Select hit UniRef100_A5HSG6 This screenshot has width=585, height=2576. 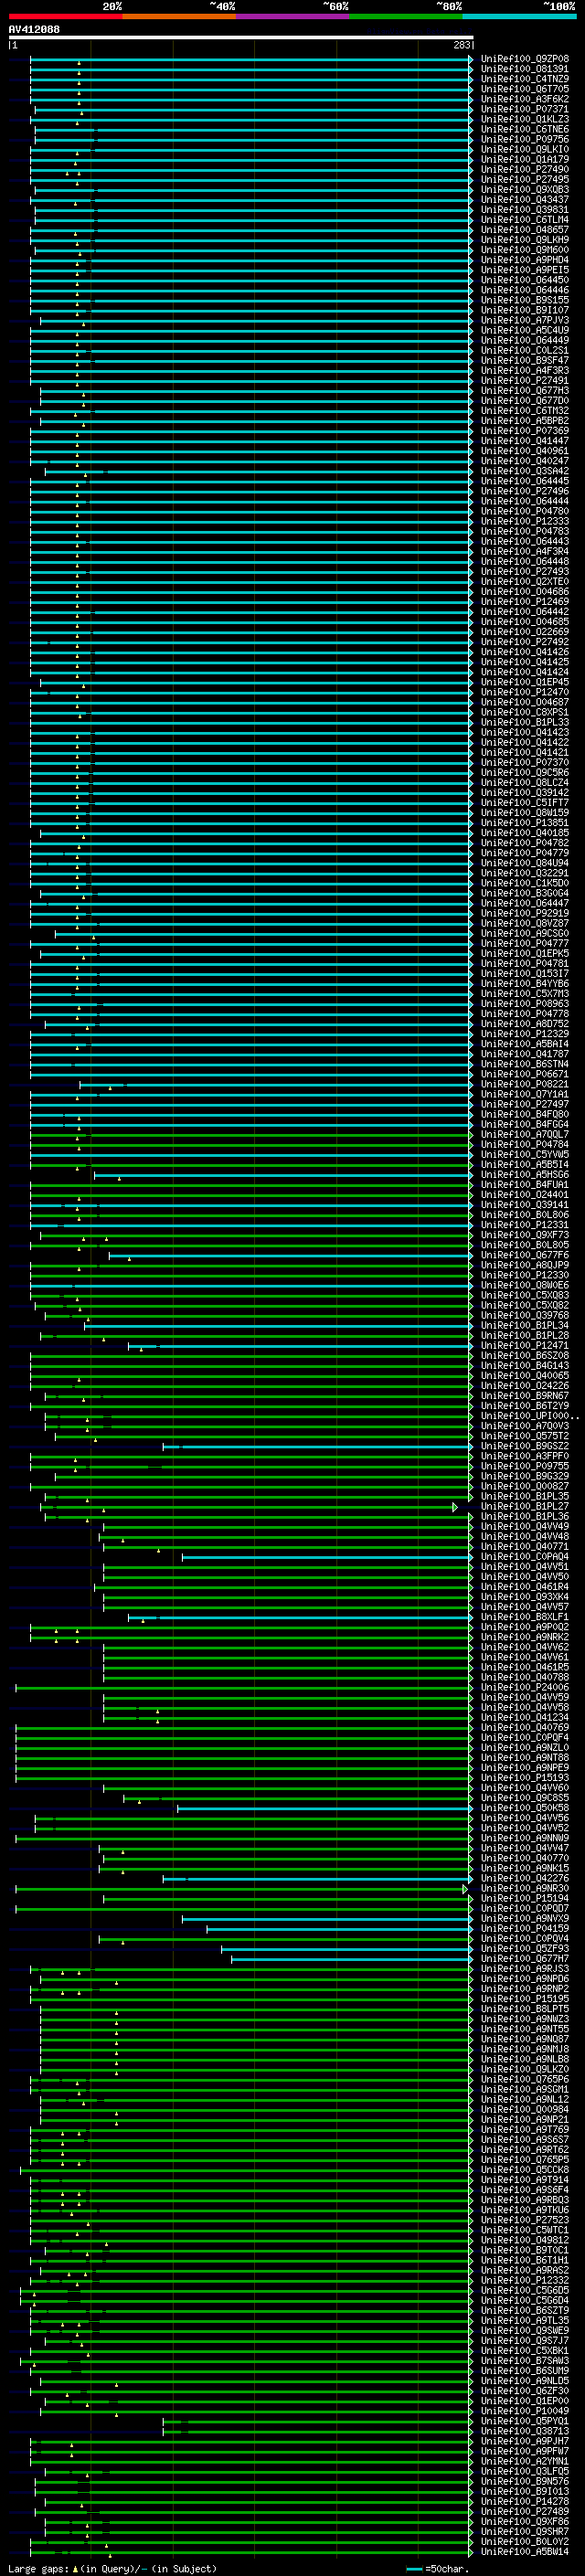tap(525, 1175)
